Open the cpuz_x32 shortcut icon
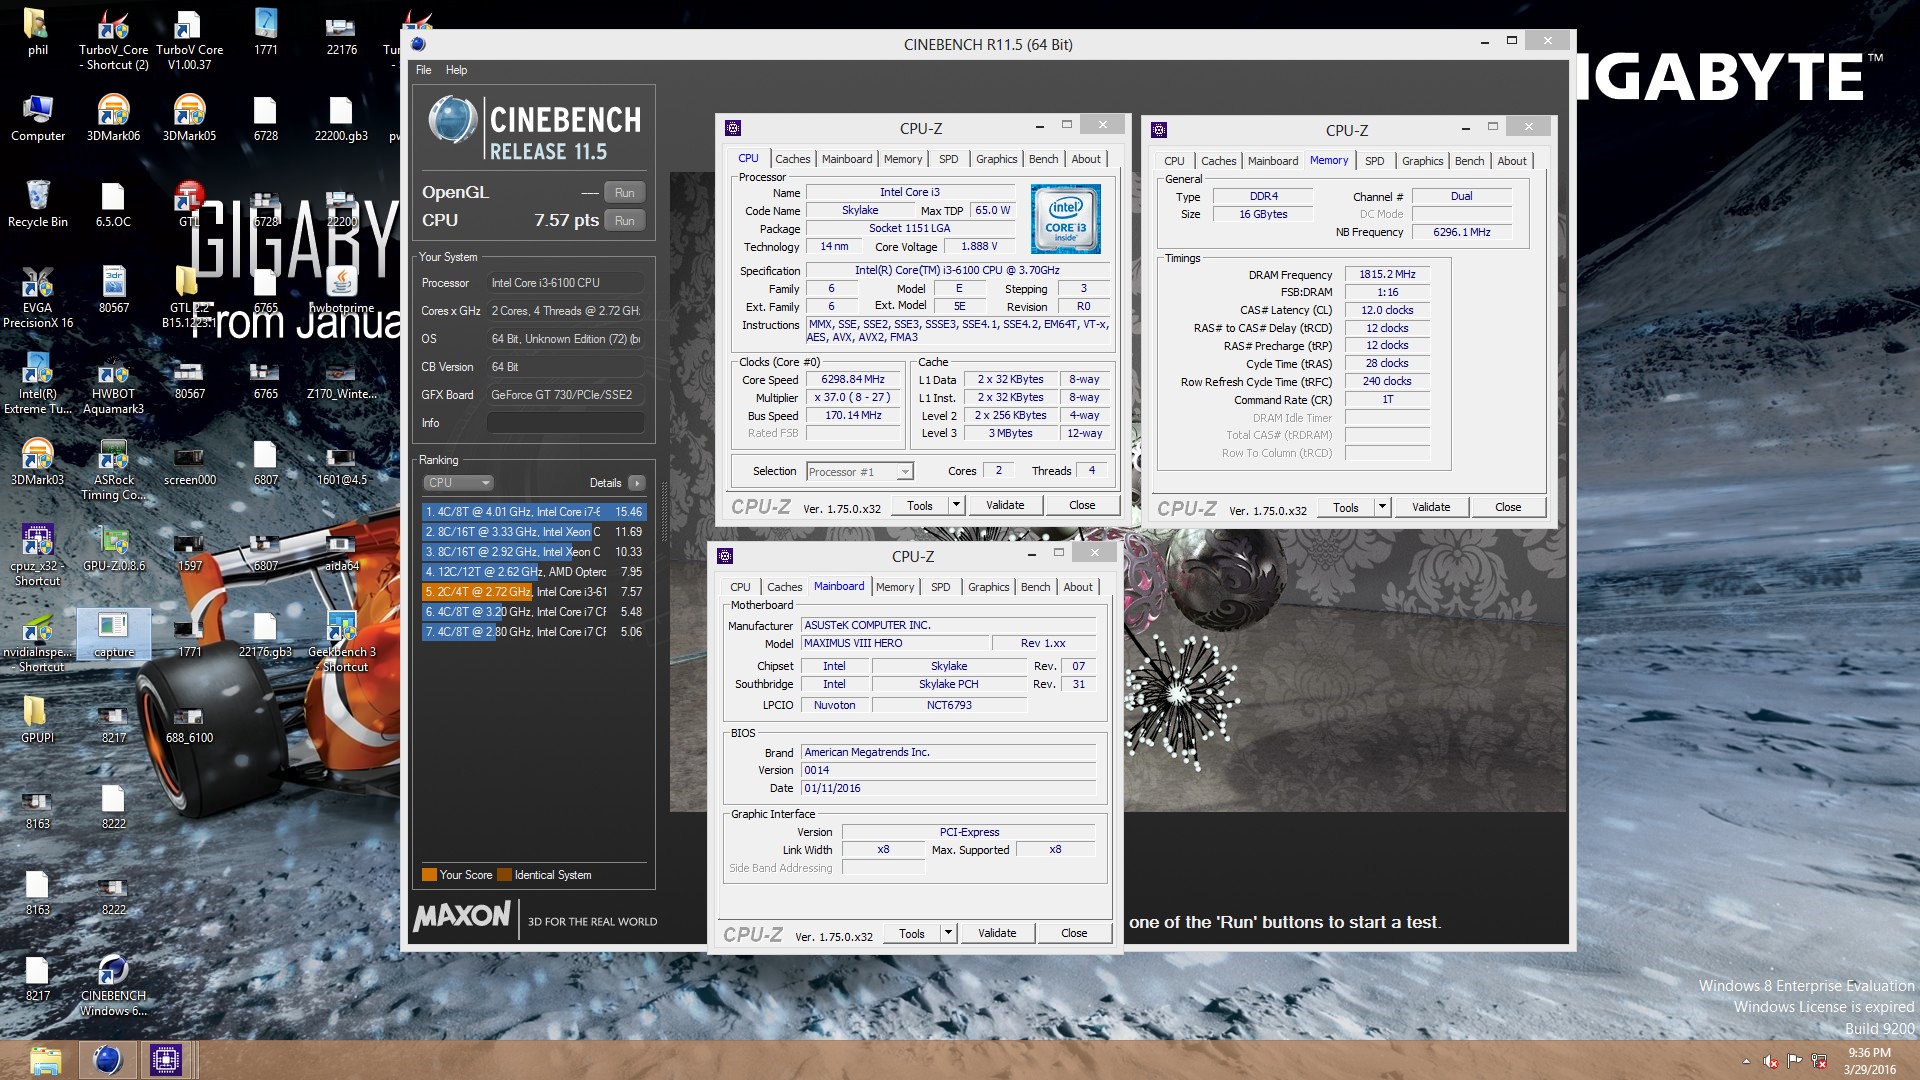This screenshot has height=1080, width=1920. pyautogui.click(x=37, y=556)
